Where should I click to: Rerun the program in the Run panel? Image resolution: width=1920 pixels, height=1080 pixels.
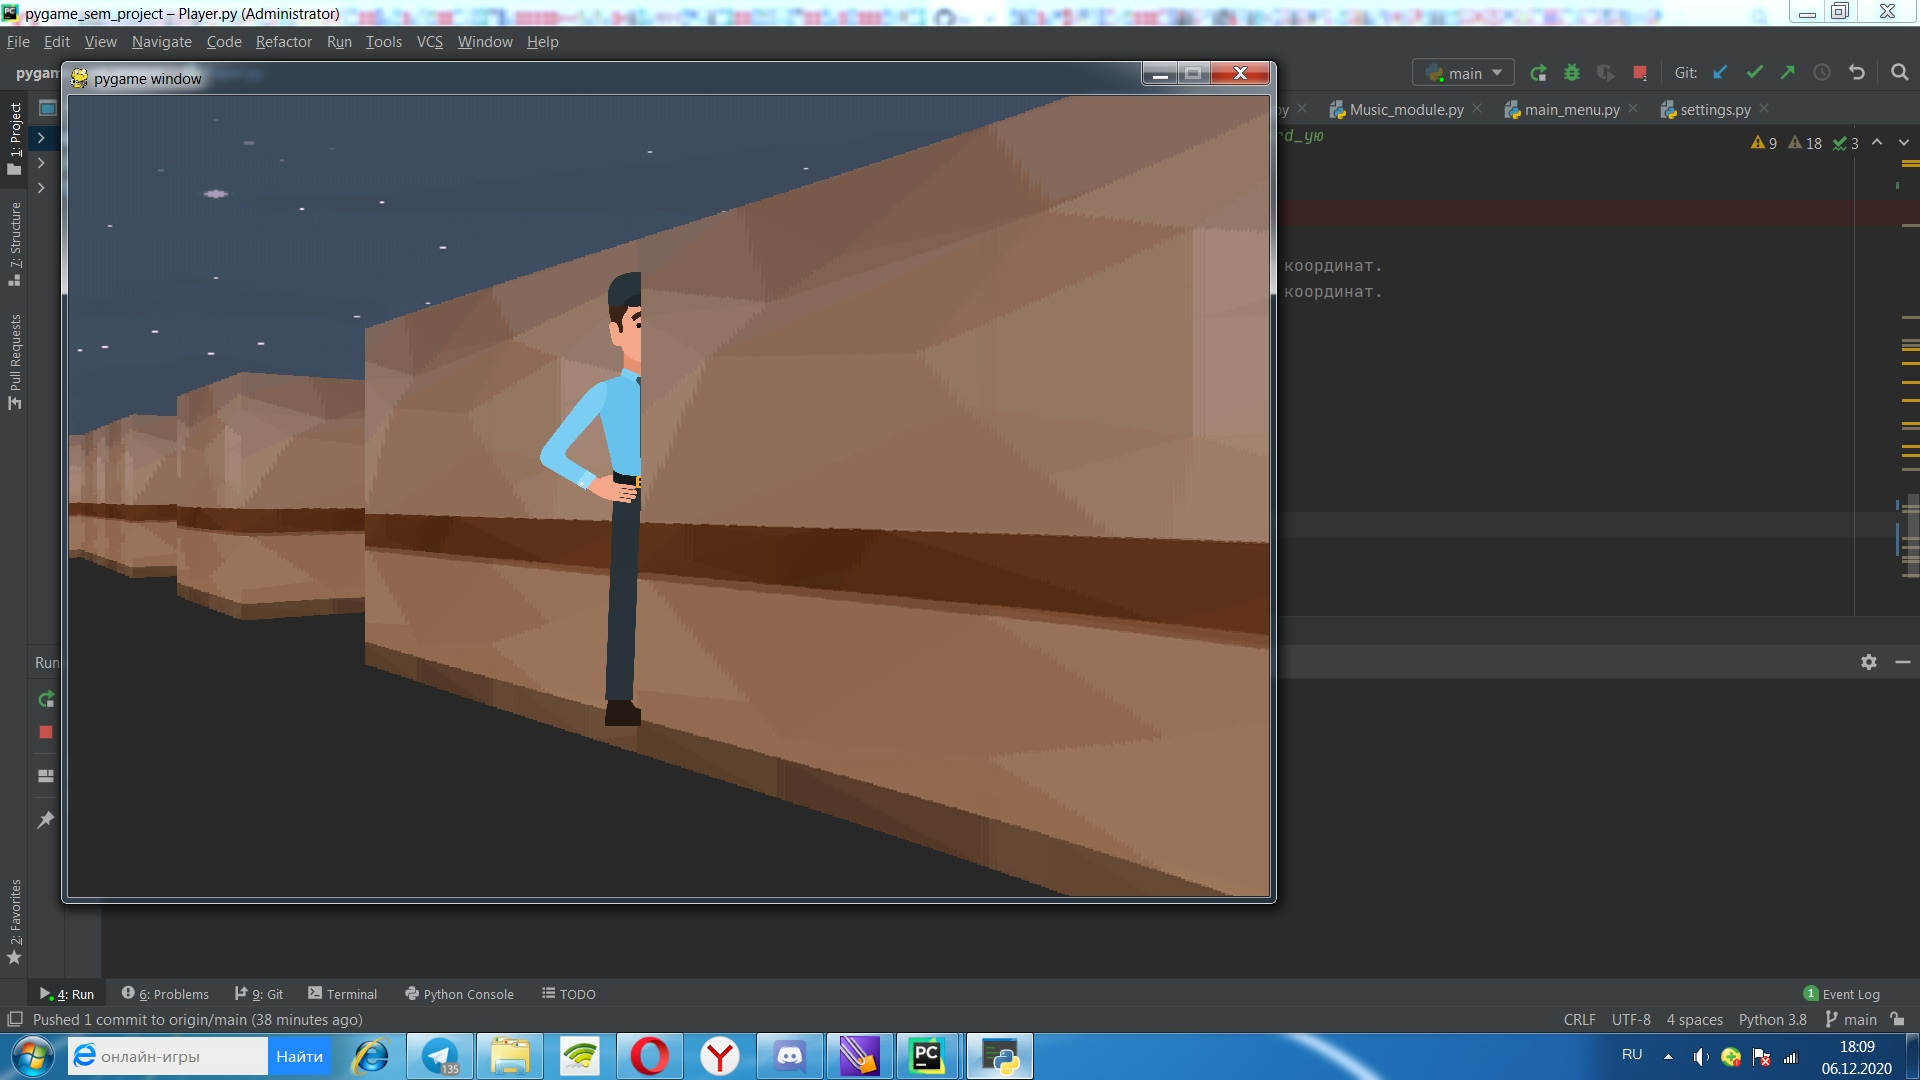(45, 701)
